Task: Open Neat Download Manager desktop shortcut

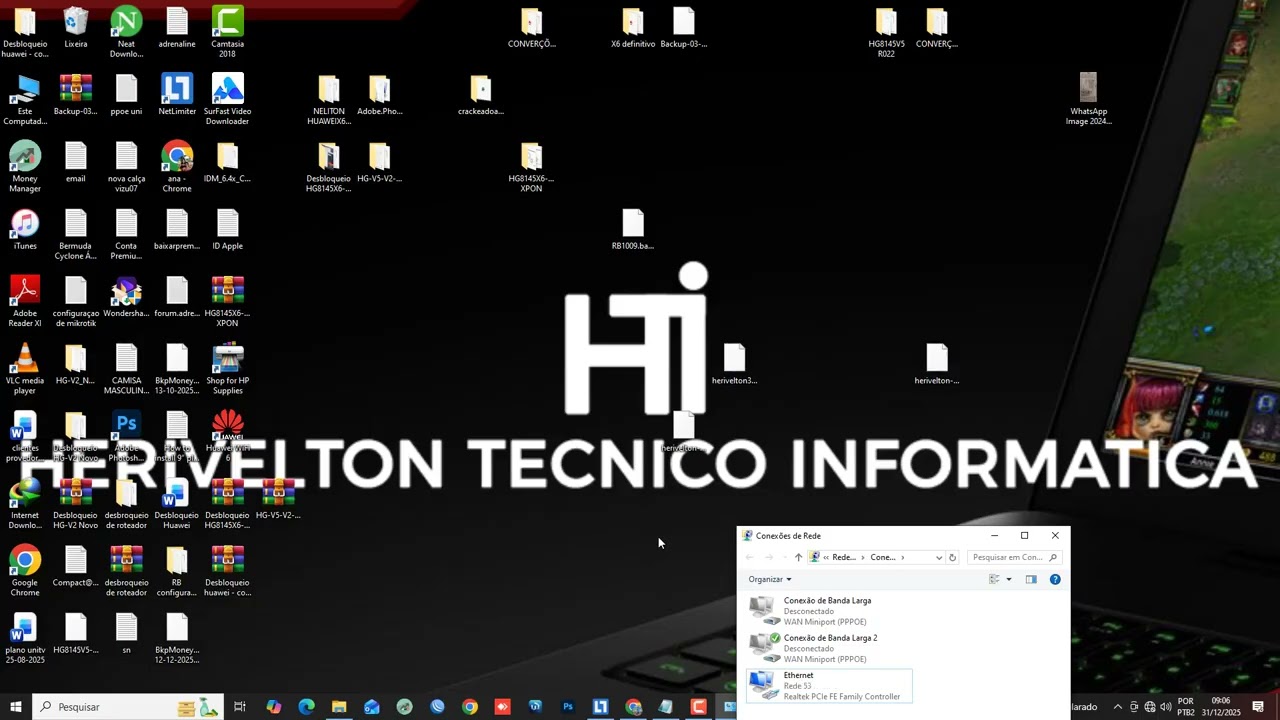Action: click(126, 32)
